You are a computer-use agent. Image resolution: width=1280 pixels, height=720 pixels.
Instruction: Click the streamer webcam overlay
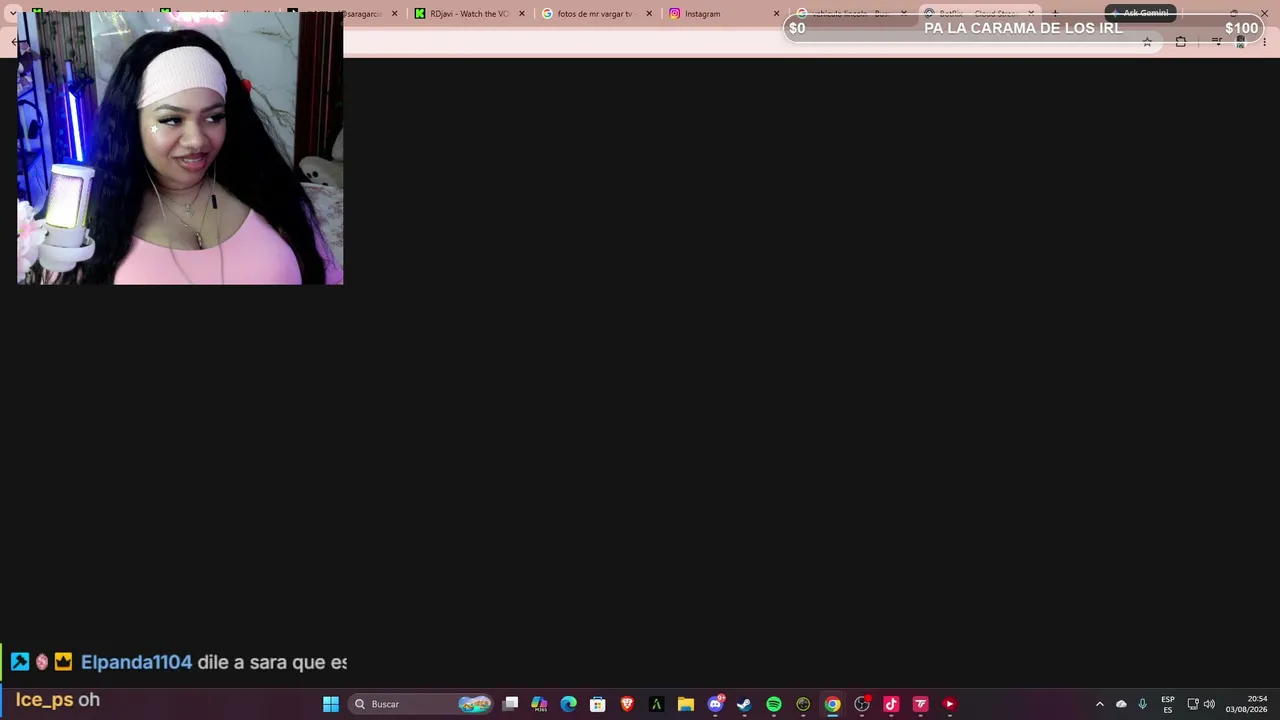180,148
